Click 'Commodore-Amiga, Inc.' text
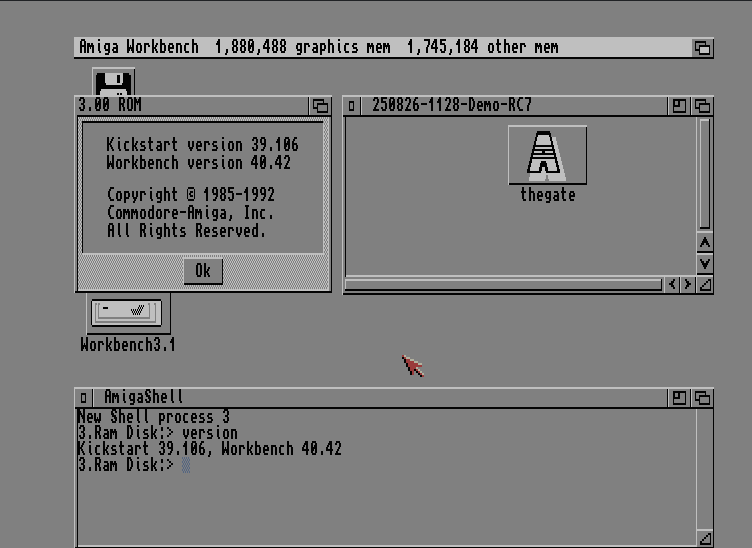The image size is (752, 548). pos(190,212)
